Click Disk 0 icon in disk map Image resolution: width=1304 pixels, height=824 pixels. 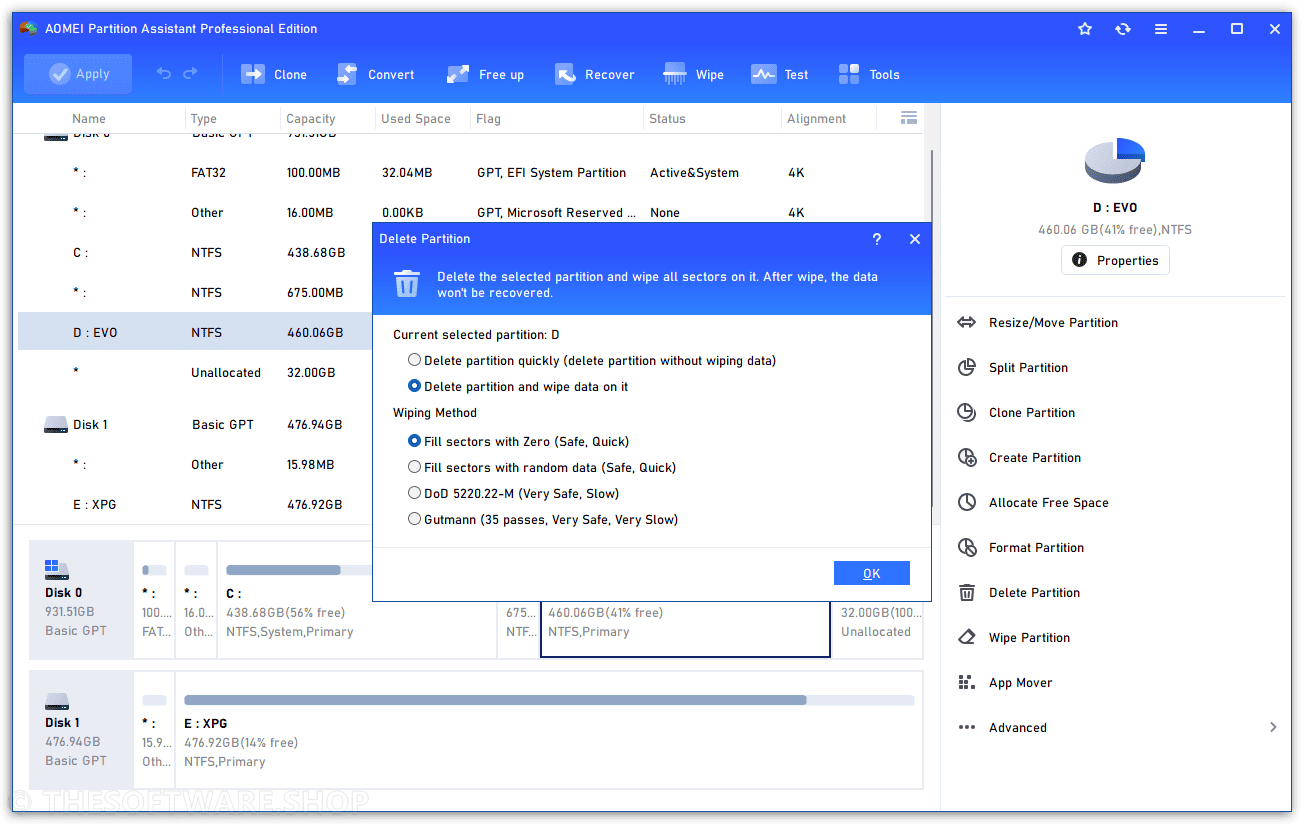click(x=57, y=570)
